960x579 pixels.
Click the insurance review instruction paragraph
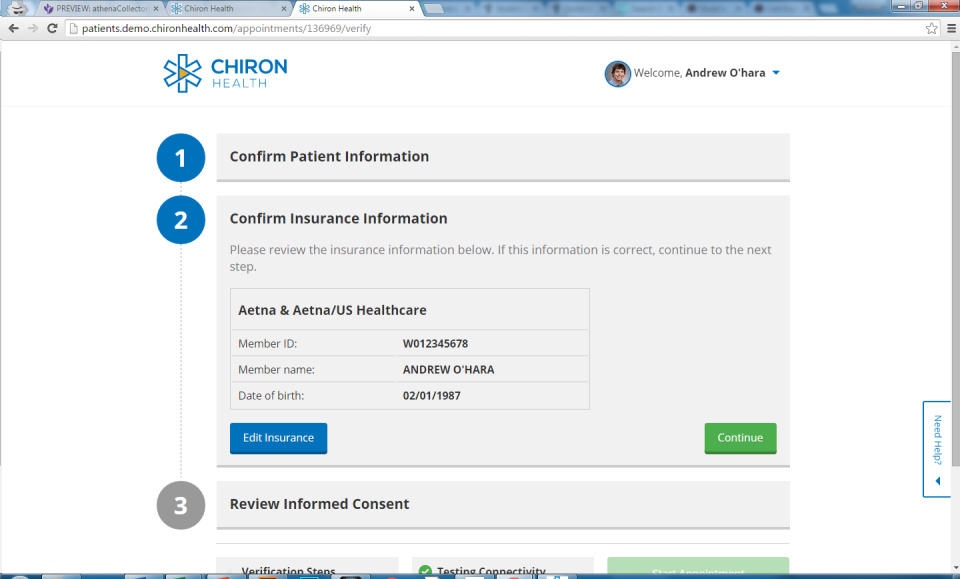[x=500, y=258]
